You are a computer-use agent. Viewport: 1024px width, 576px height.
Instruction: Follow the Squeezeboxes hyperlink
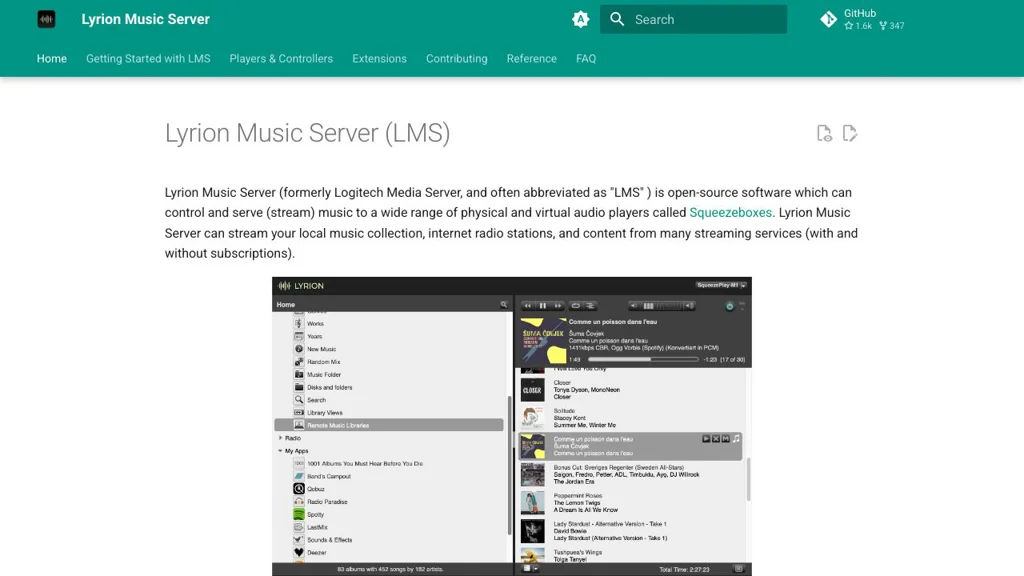click(732, 212)
